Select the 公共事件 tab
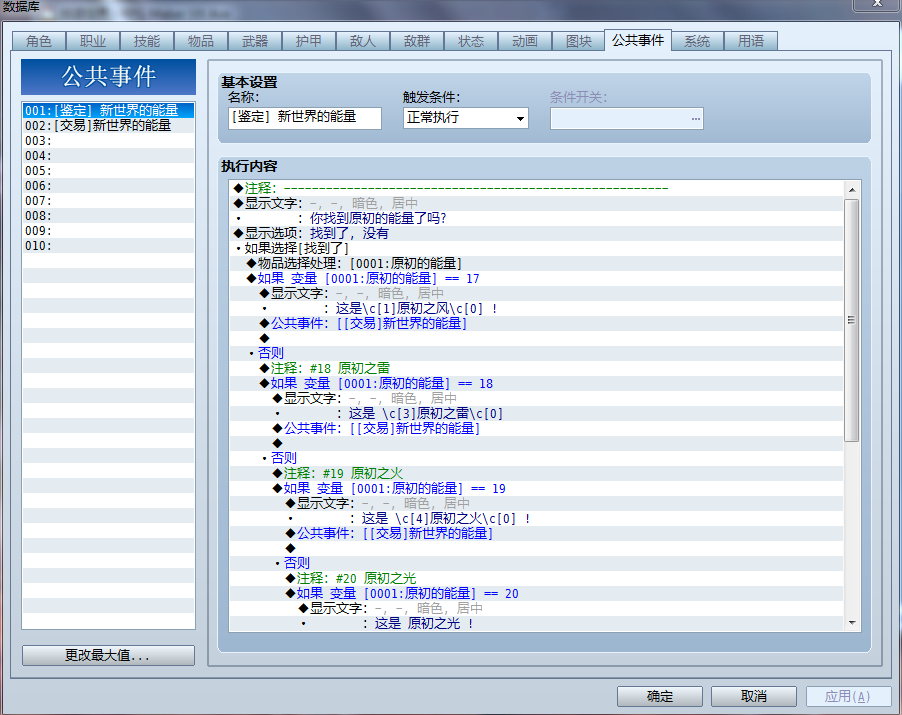The height and width of the screenshot is (715, 902). (638, 40)
